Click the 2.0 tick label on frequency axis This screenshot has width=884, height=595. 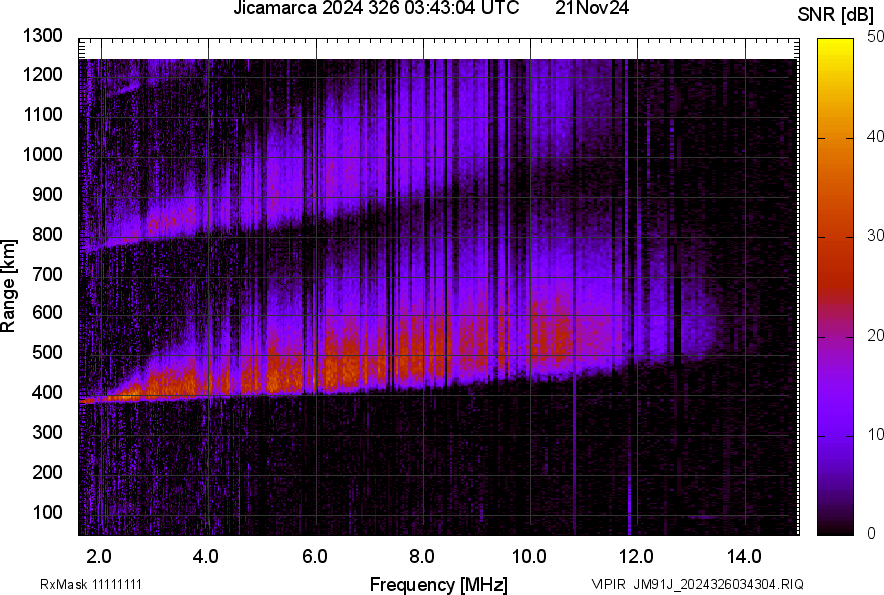tap(99, 556)
